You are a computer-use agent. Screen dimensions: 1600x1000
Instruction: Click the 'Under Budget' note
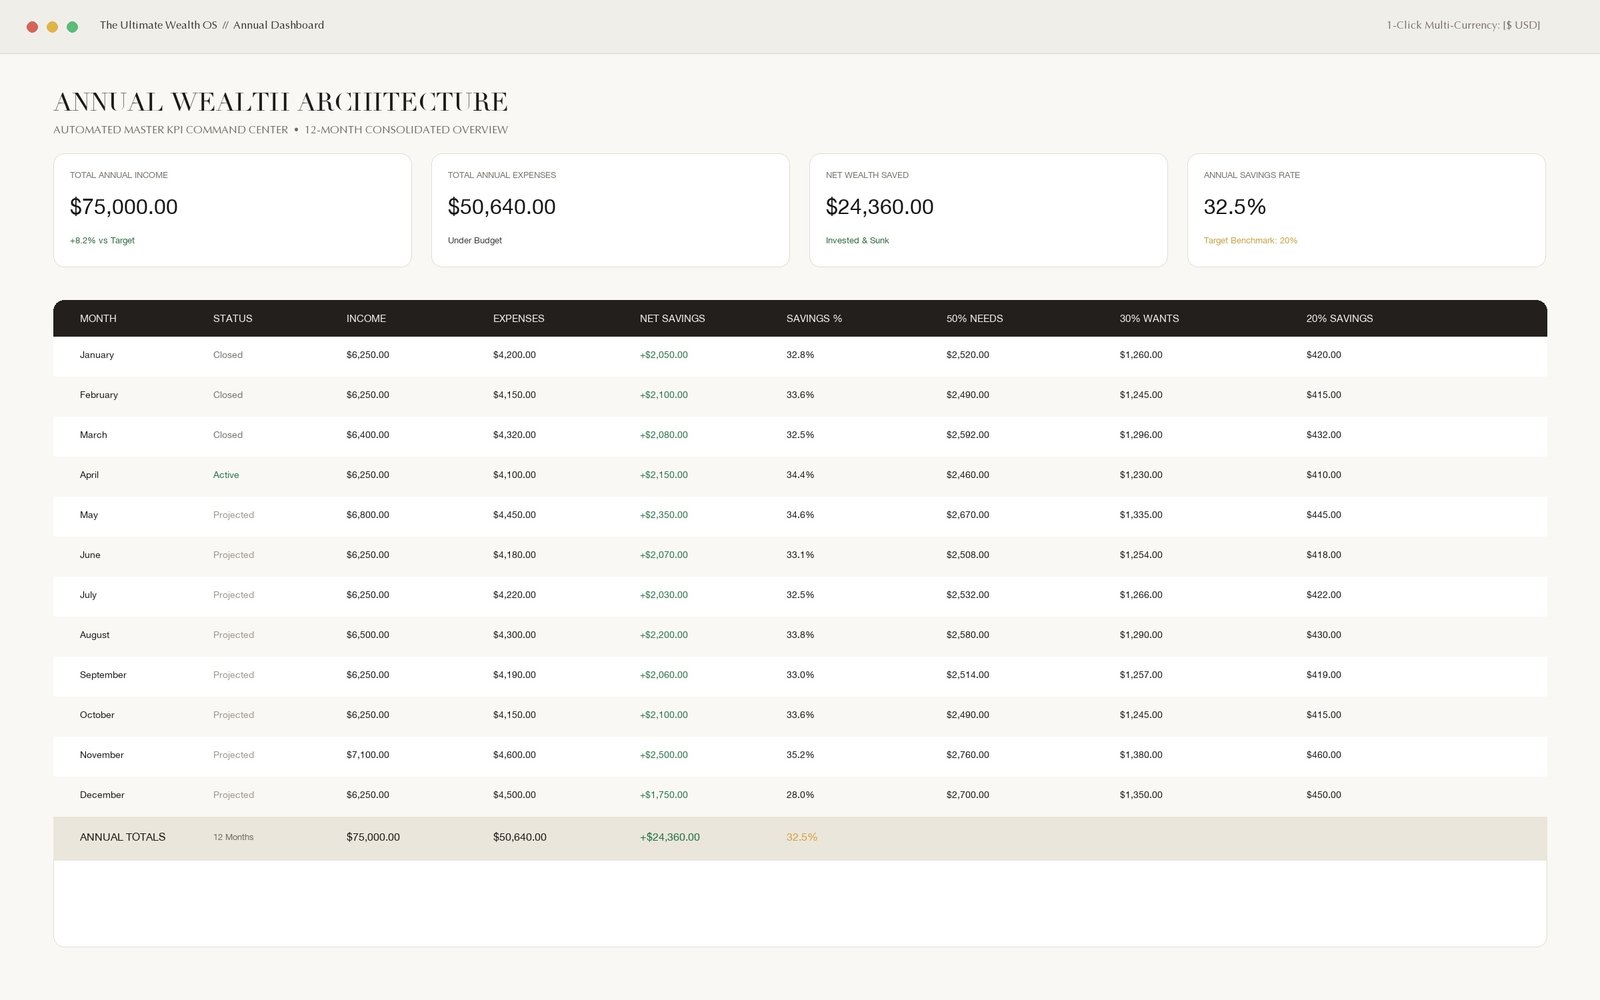tap(475, 241)
